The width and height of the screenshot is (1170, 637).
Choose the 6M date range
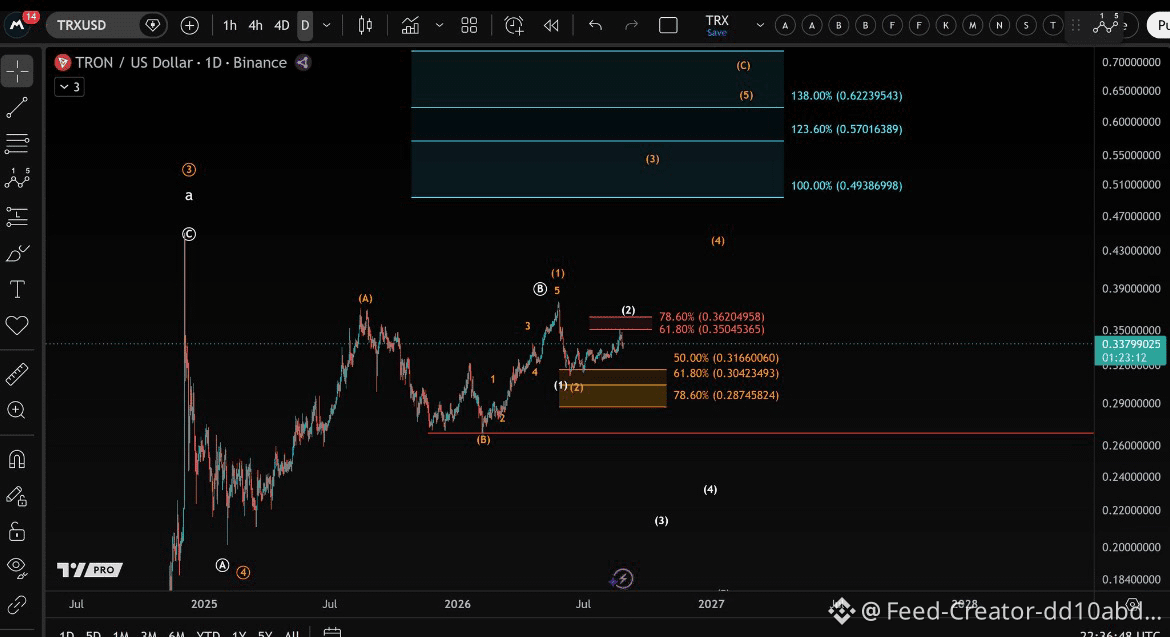pyautogui.click(x=176, y=634)
